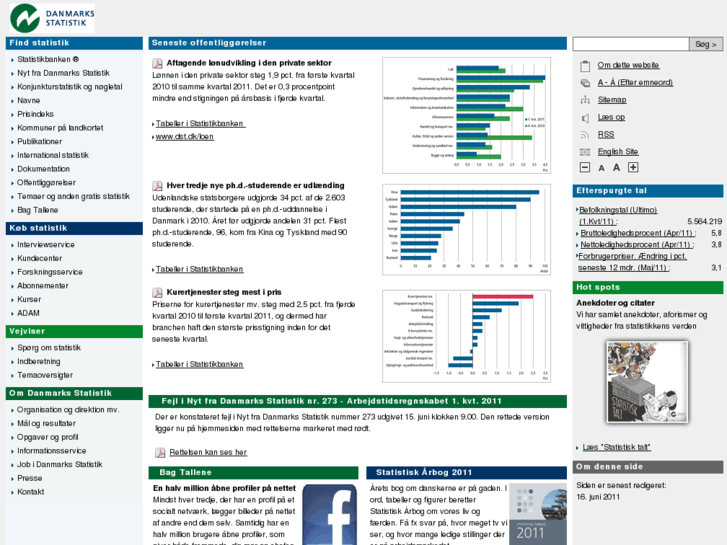Image resolution: width=727 pixels, height=545 pixels.
Task: Select Navne in the sidebar
Action: click(29, 101)
